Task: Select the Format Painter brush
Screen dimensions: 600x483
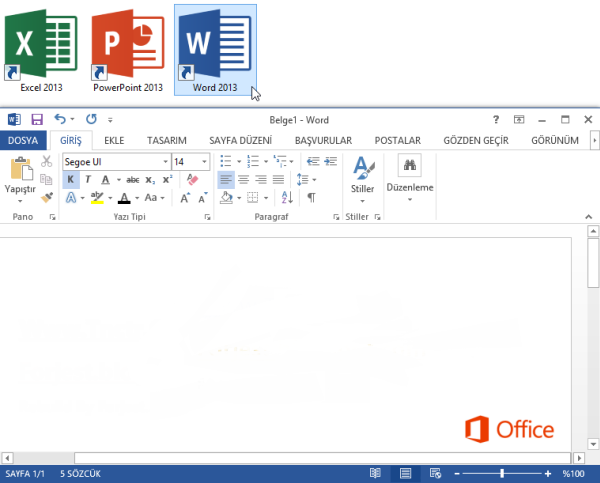Action: pos(47,197)
